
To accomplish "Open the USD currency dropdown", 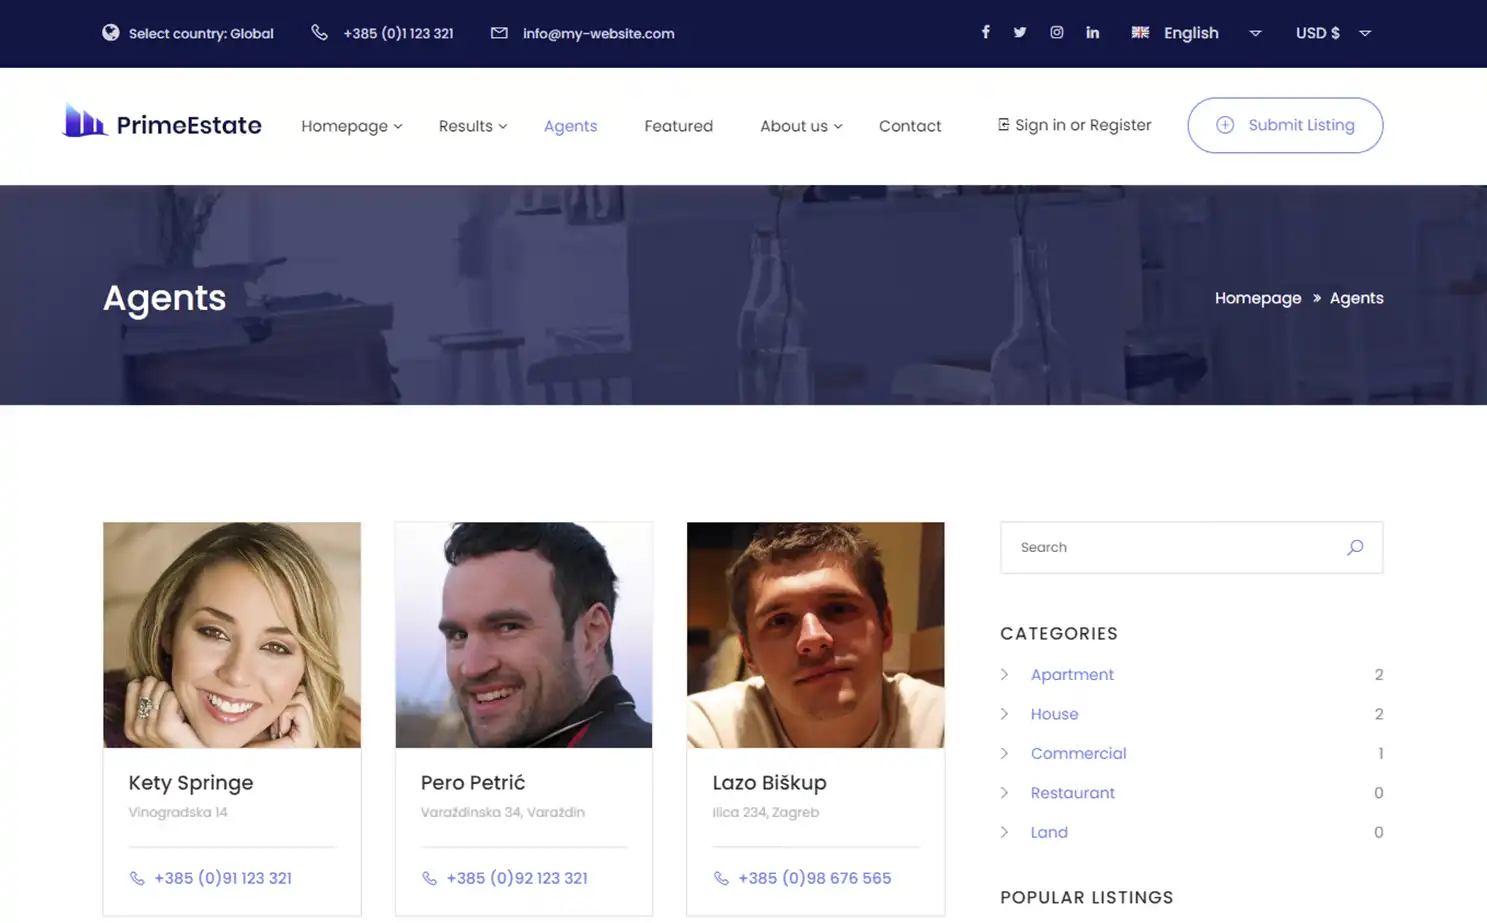I will point(1364,33).
